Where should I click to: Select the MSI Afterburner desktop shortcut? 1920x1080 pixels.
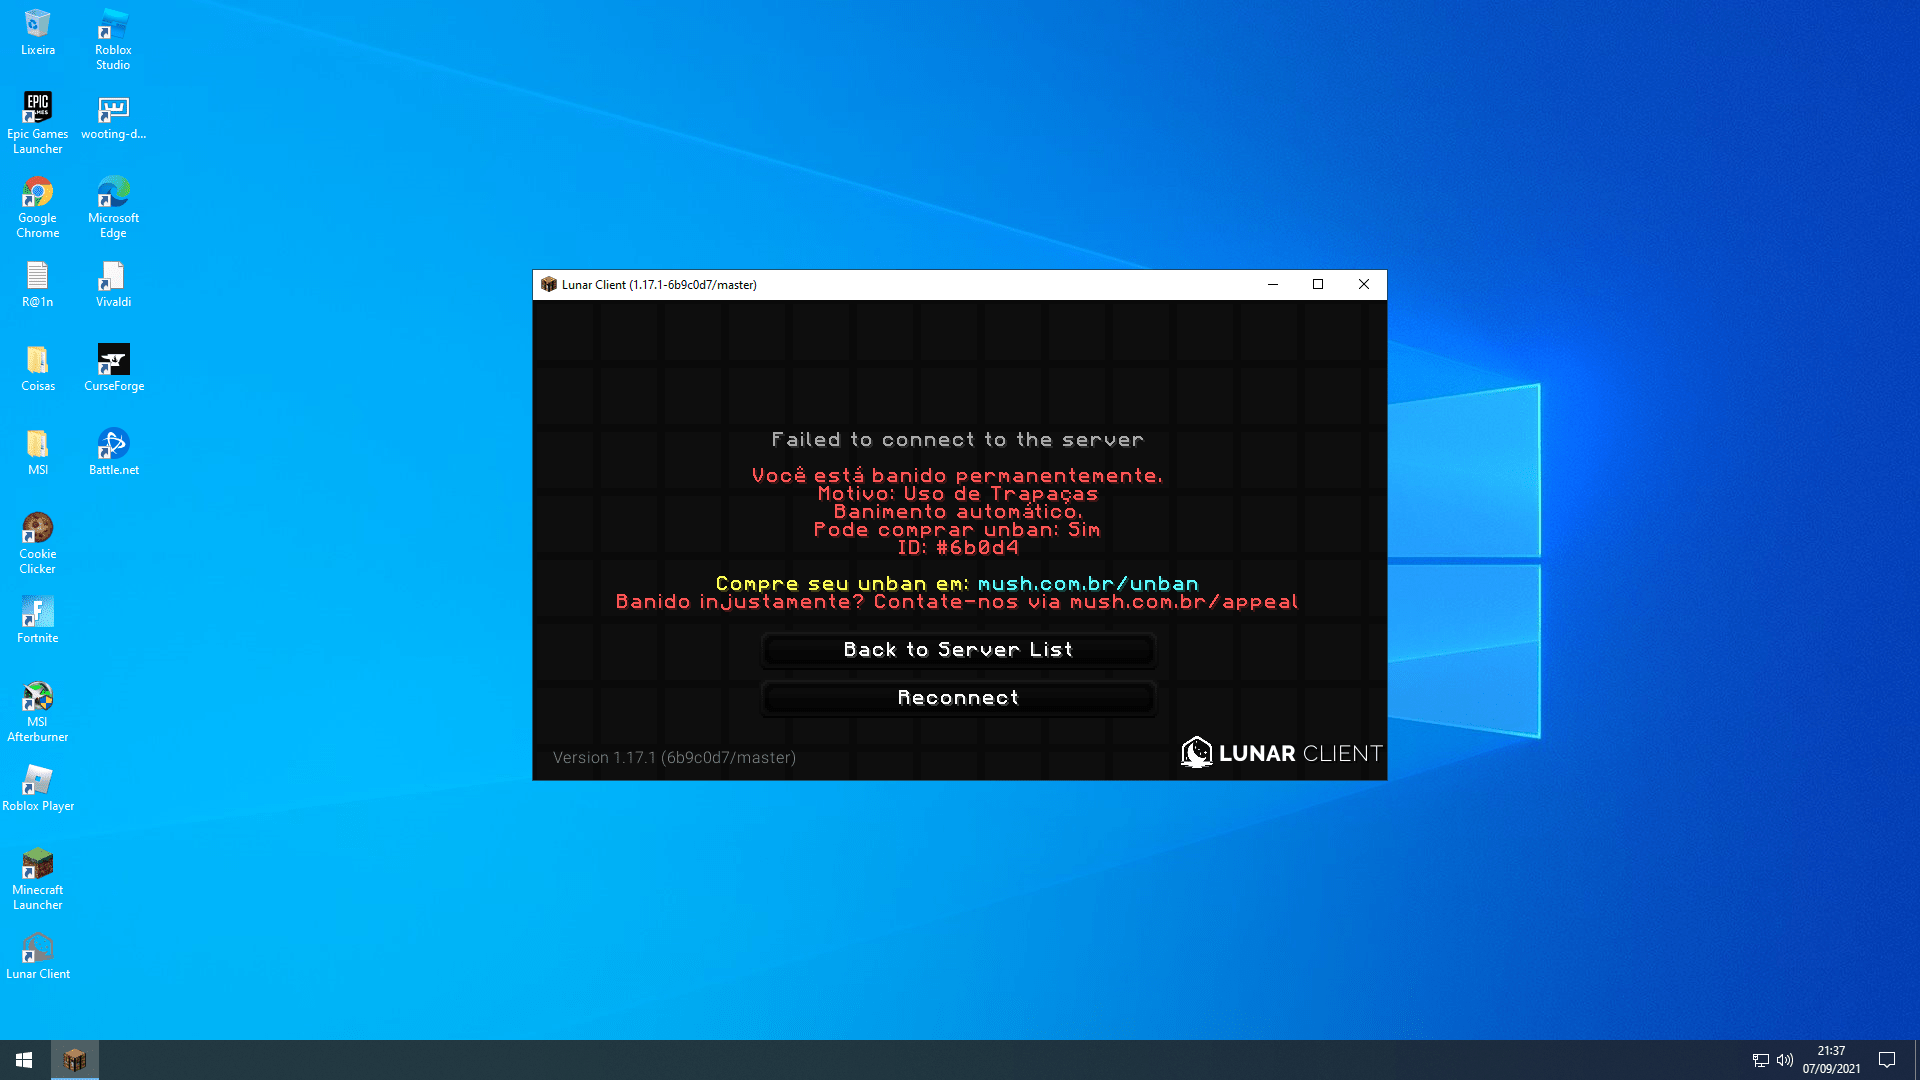pos(38,711)
